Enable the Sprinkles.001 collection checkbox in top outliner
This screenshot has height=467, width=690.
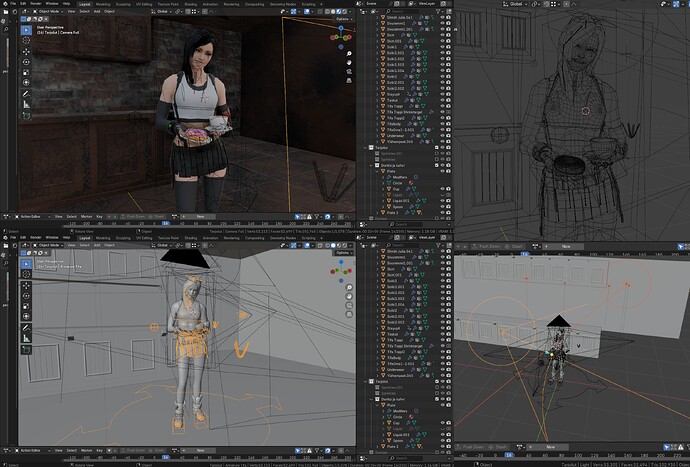pyautogui.click(x=437, y=154)
